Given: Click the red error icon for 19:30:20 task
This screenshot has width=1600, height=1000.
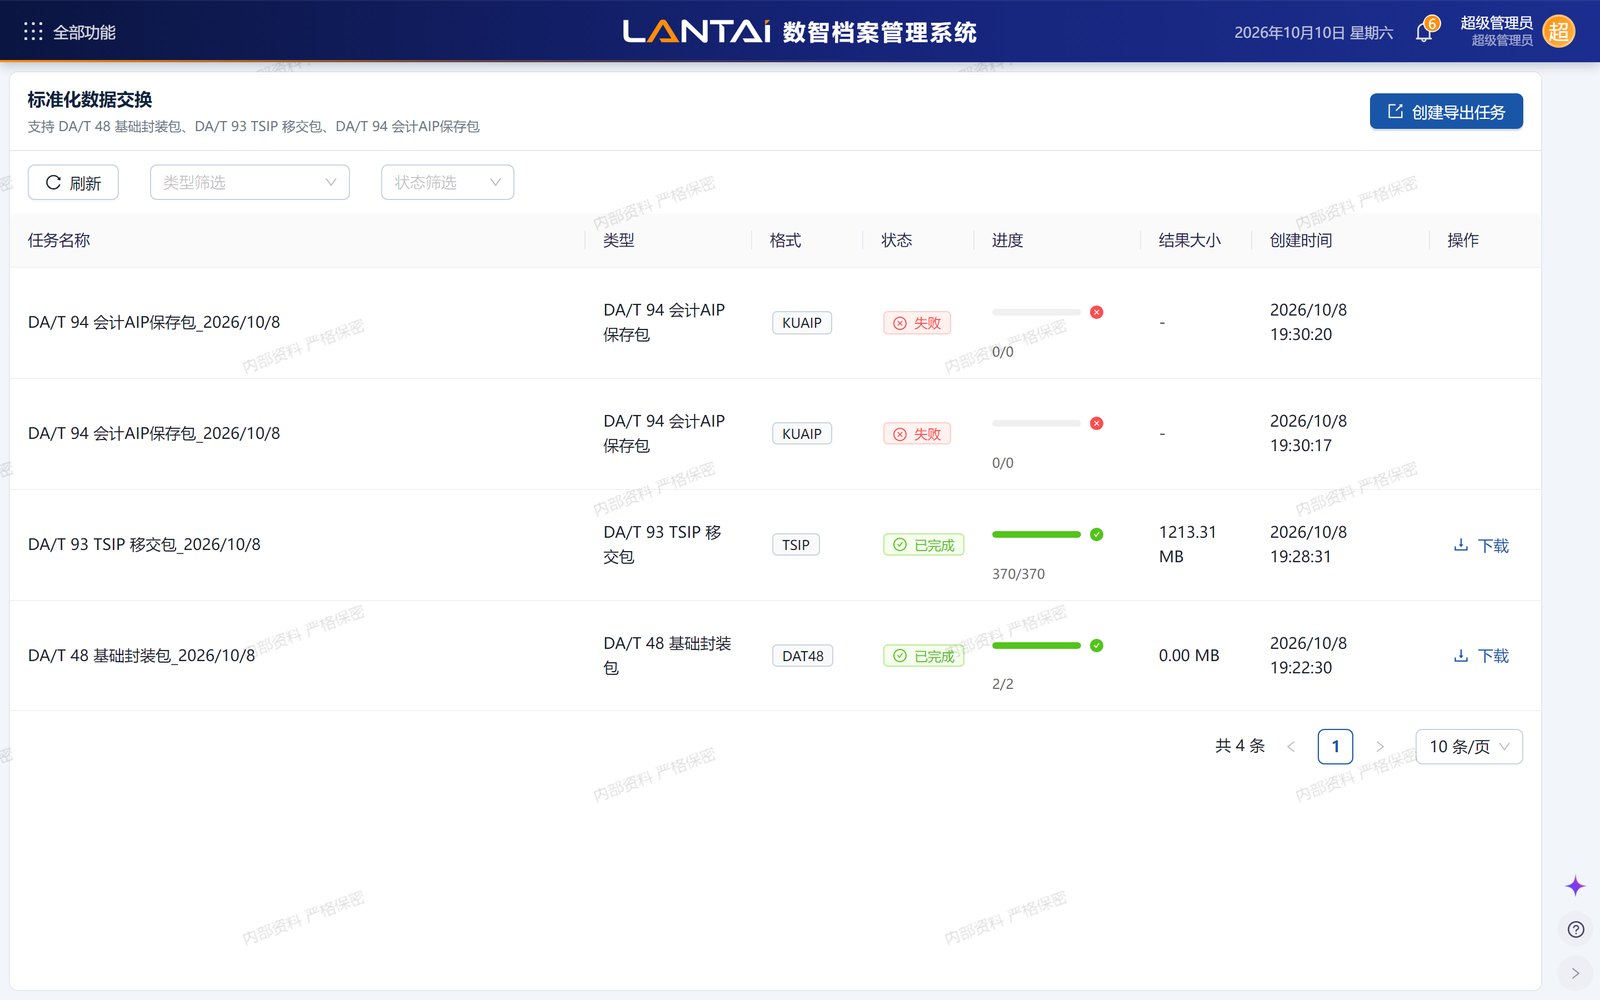Looking at the screenshot, I should tap(1097, 312).
